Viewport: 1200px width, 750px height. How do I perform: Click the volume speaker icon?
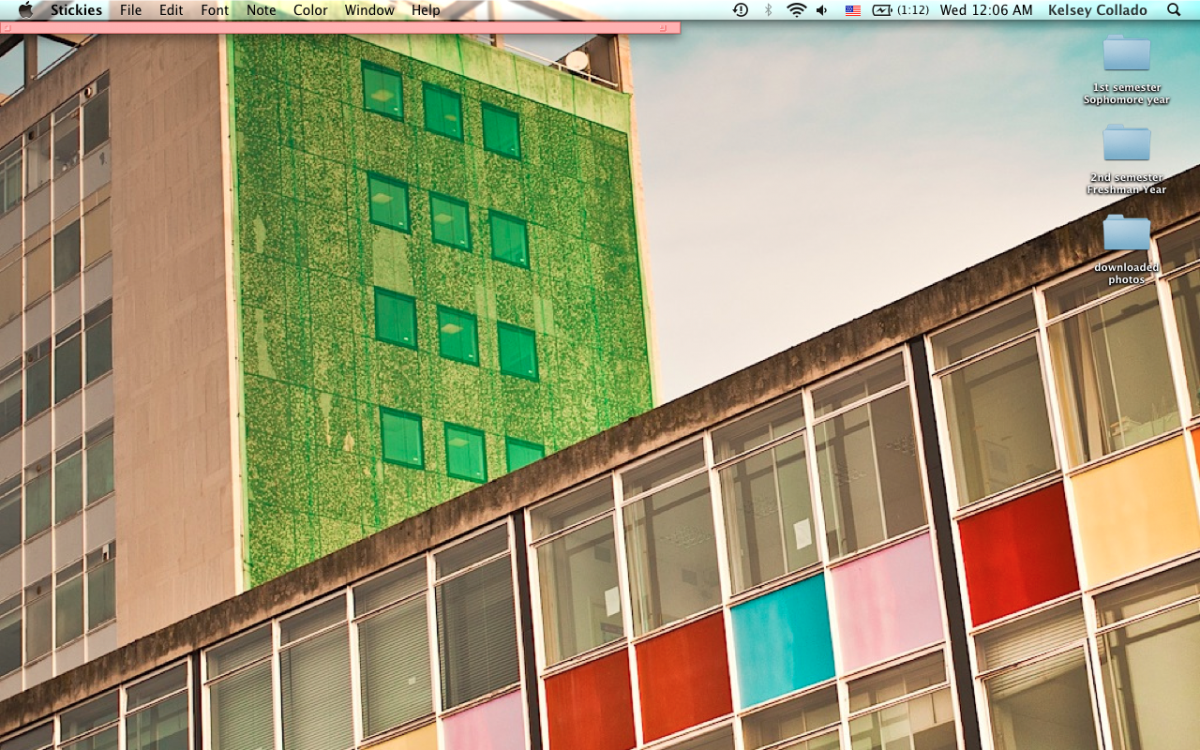click(822, 10)
